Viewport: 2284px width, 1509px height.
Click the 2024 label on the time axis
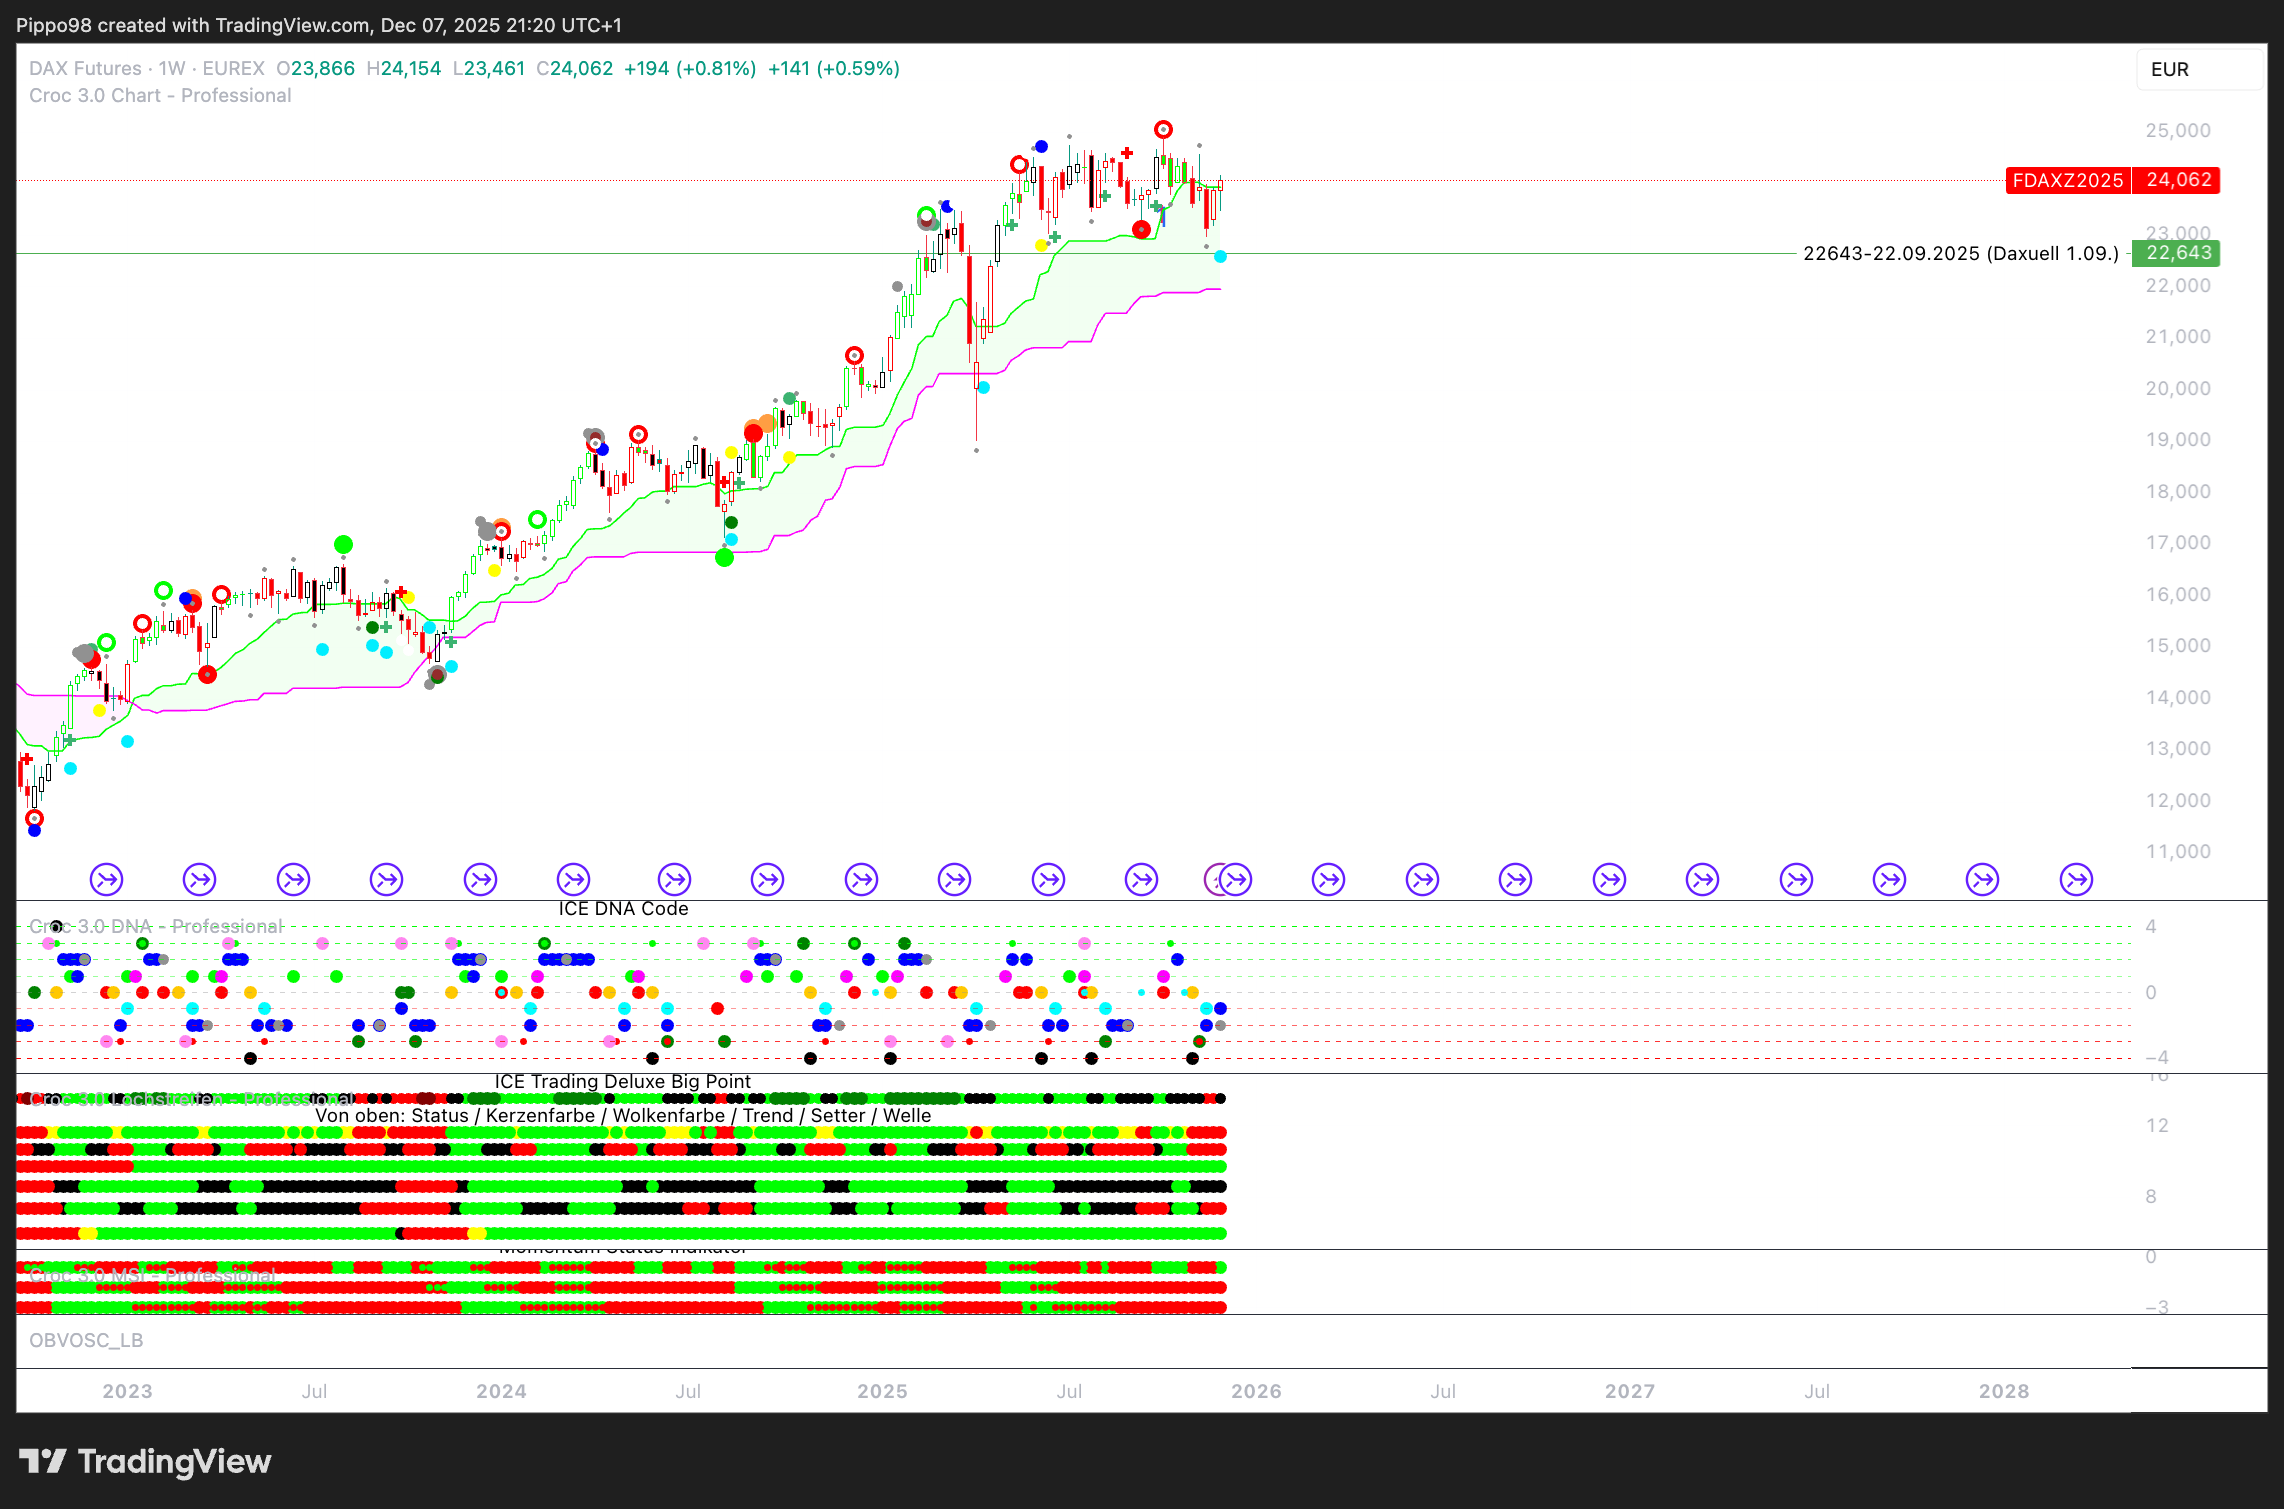point(501,1391)
